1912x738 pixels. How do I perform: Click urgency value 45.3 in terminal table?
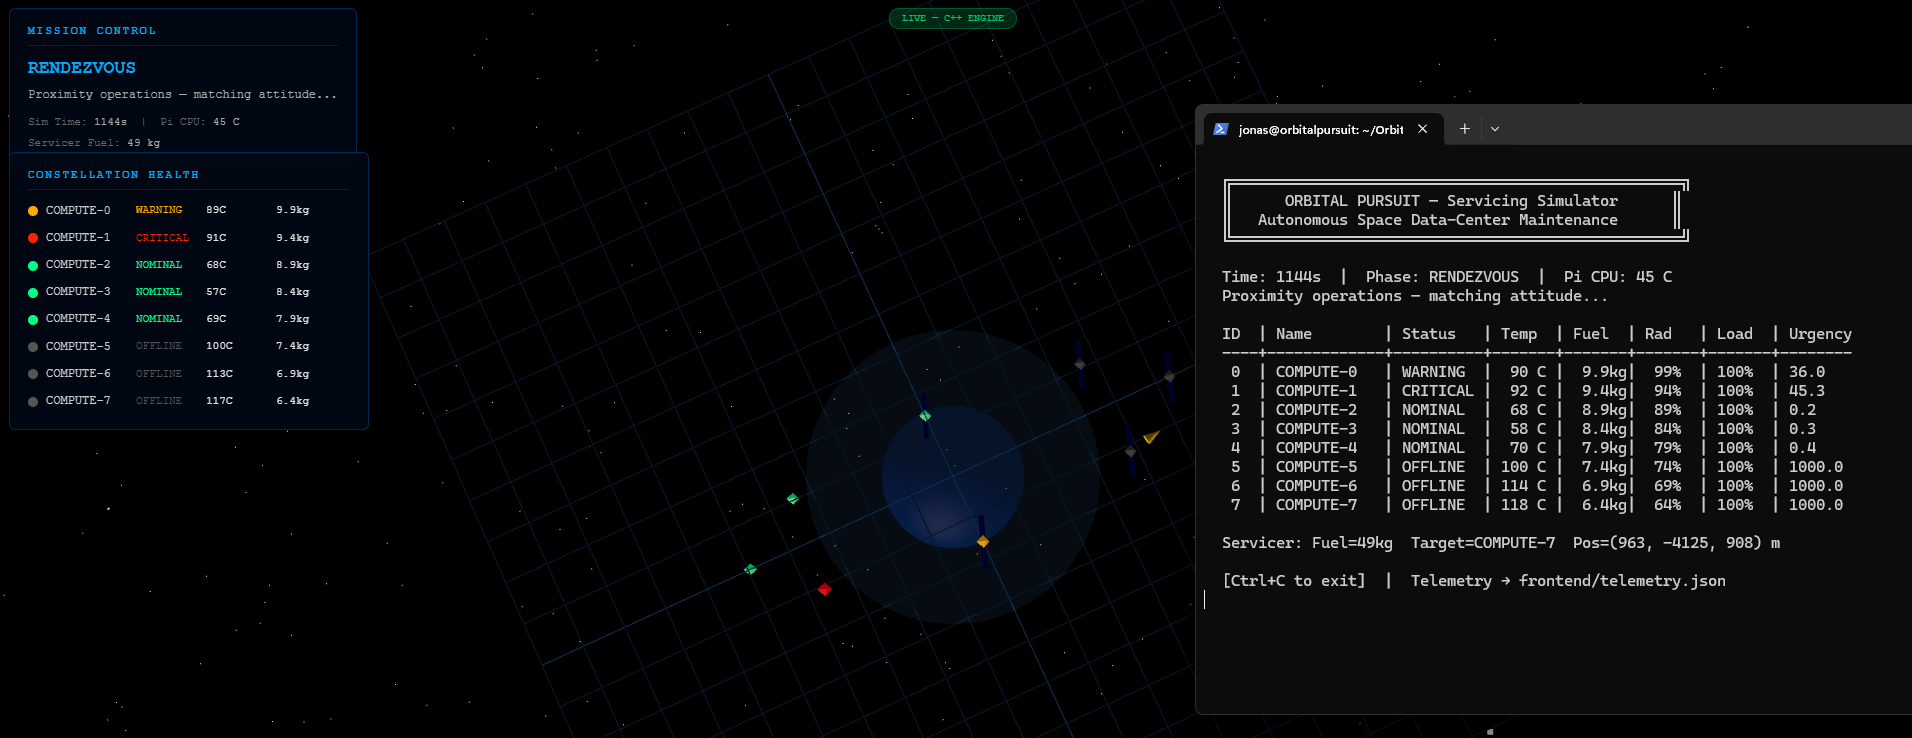(1807, 391)
